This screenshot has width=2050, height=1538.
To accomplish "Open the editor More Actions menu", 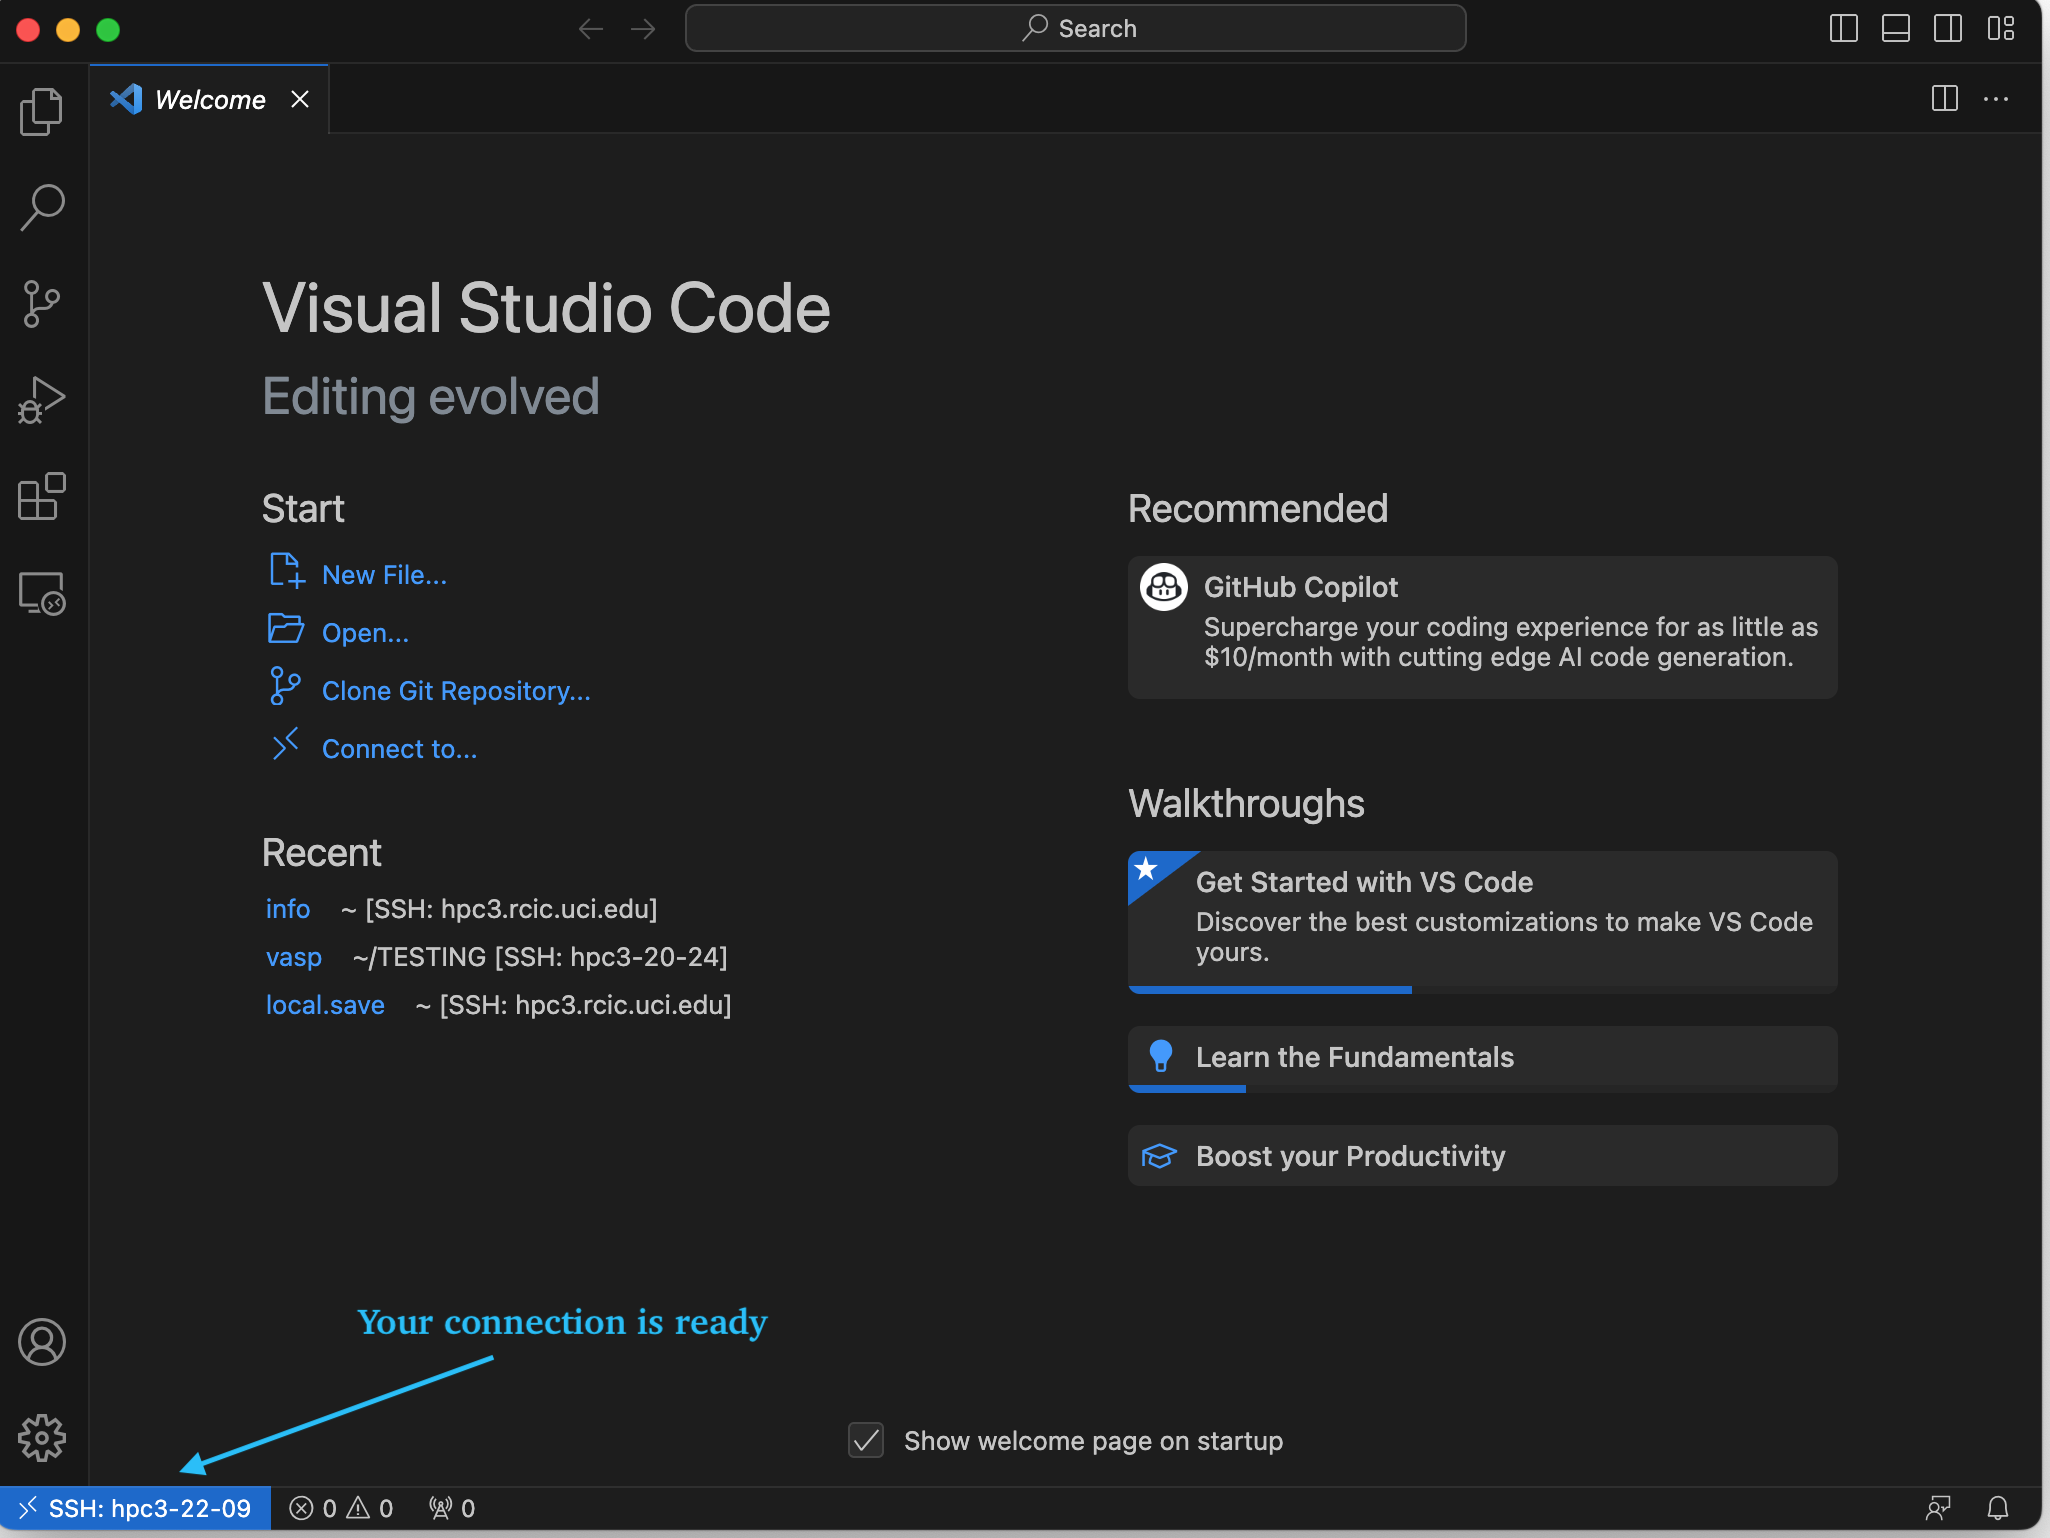I will (x=1996, y=98).
